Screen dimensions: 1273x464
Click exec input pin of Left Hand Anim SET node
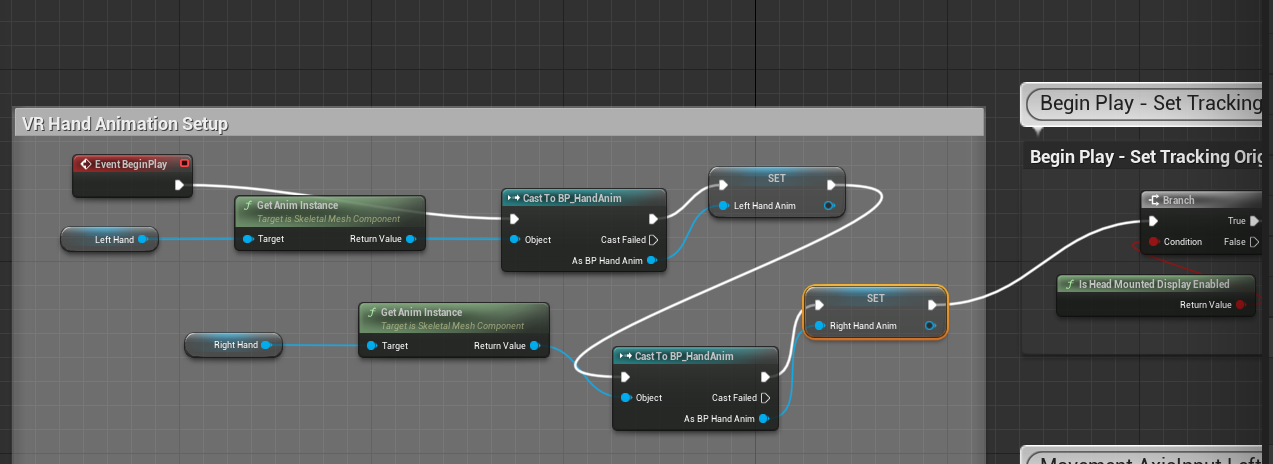pyautogui.click(x=722, y=185)
